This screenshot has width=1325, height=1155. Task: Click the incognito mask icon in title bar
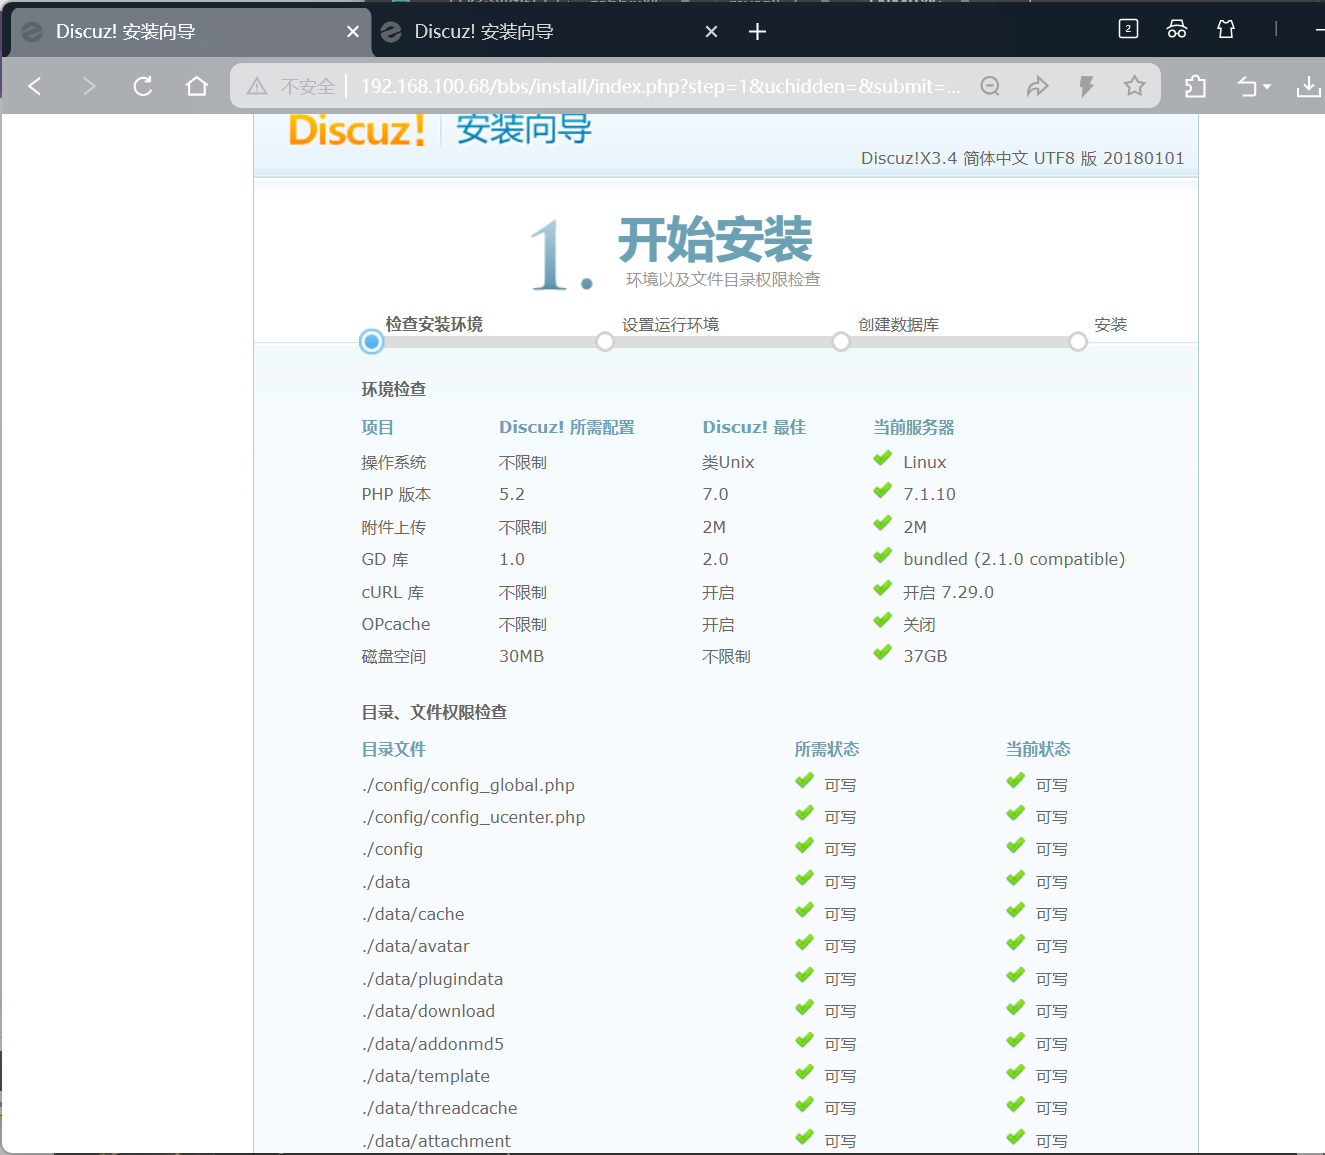1177,29
